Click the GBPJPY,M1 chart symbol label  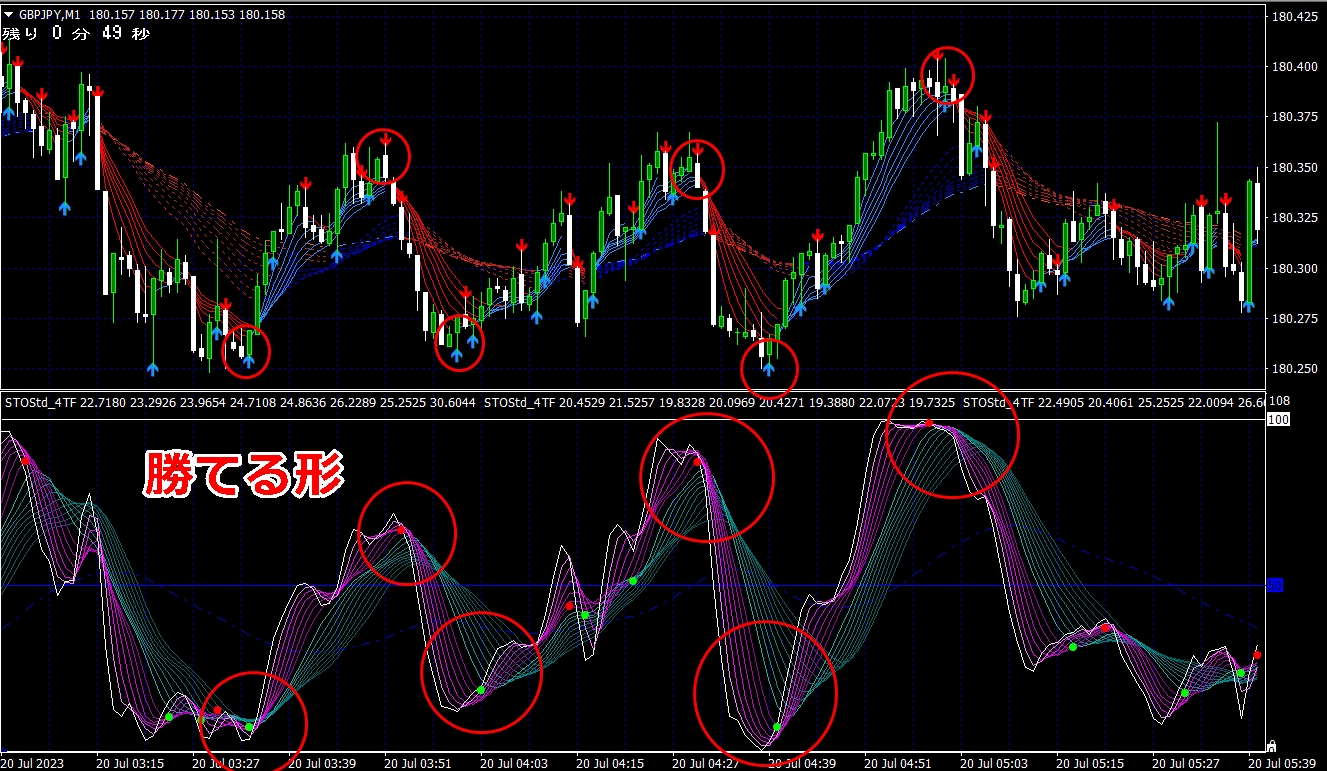tap(50, 15)
